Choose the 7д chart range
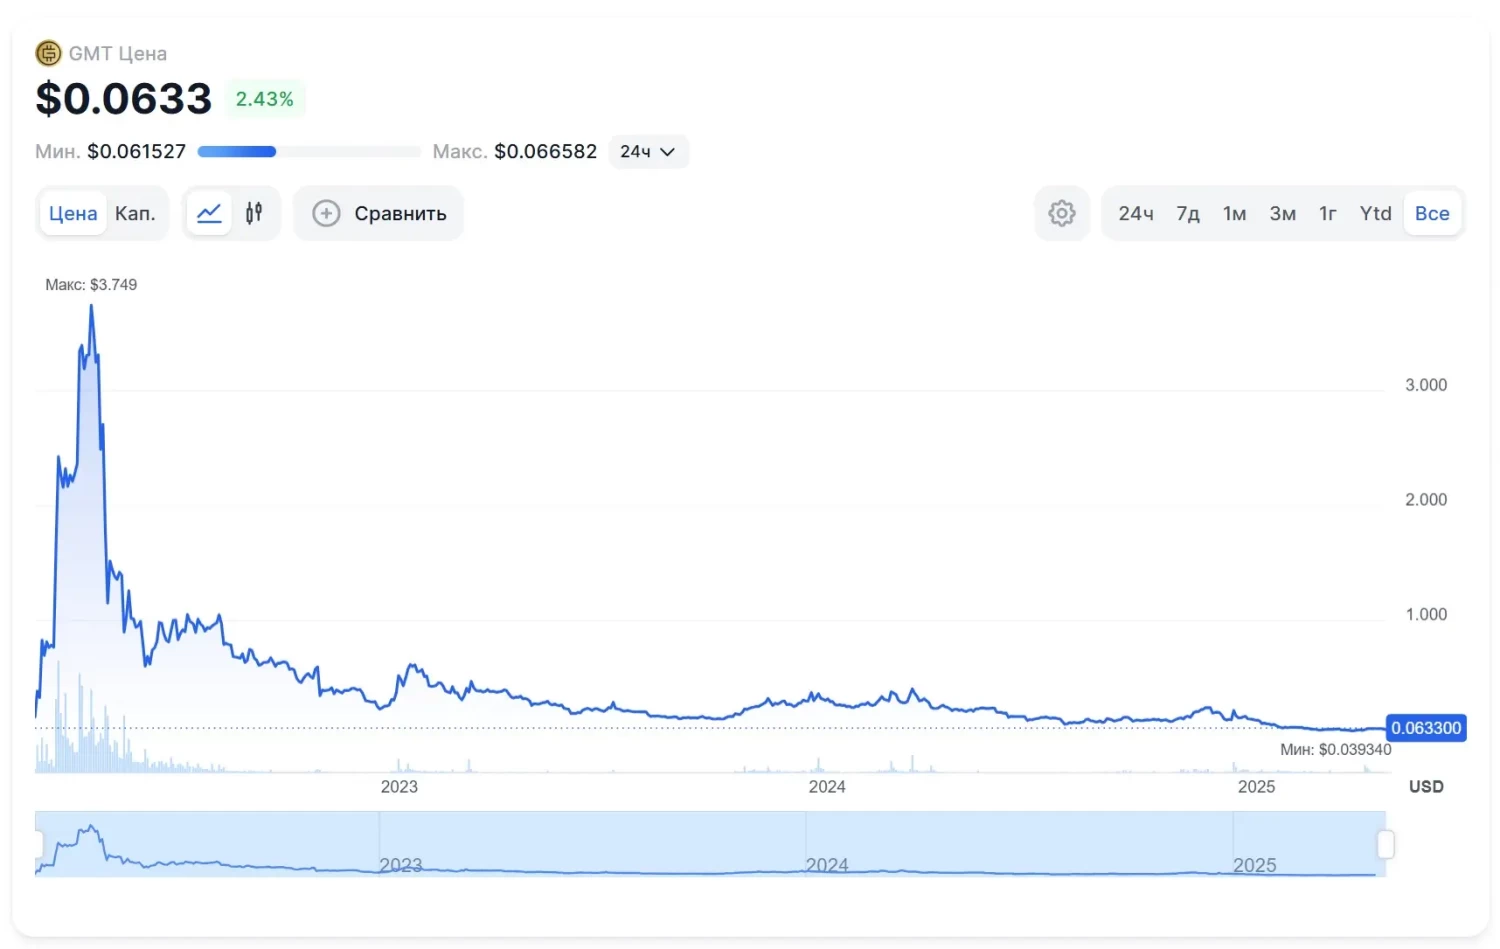The image size is (1500, 949). 1188,213
